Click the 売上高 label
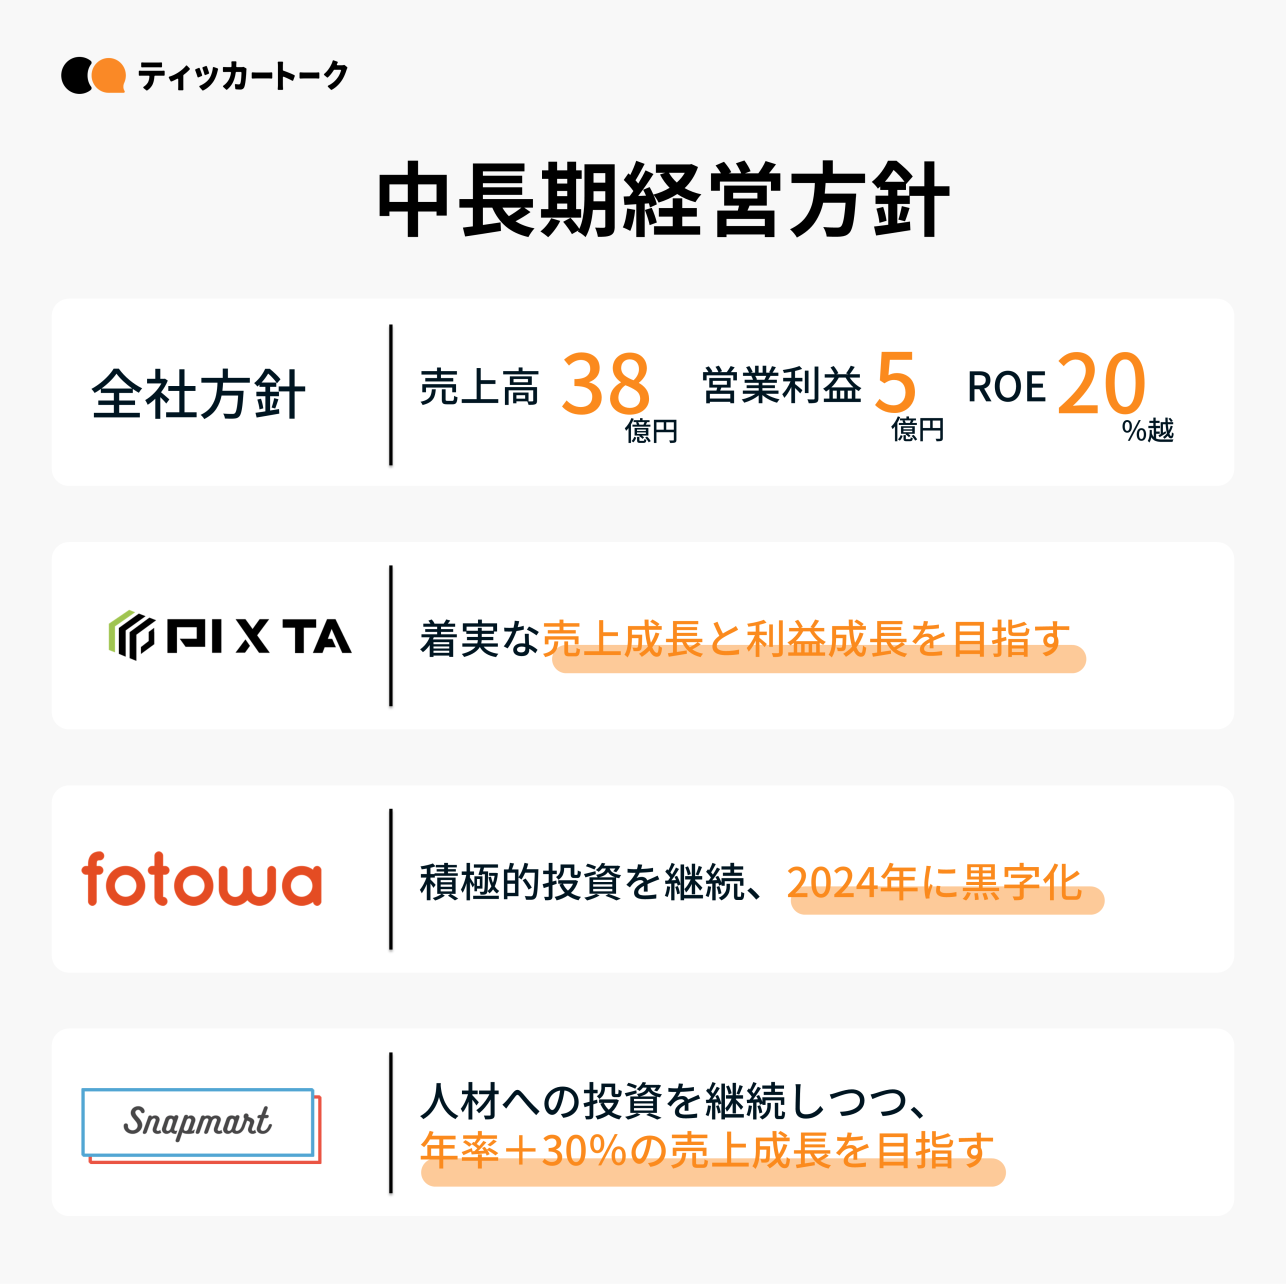Viewport: 1286px width, 1286px height. coord(479,387)
